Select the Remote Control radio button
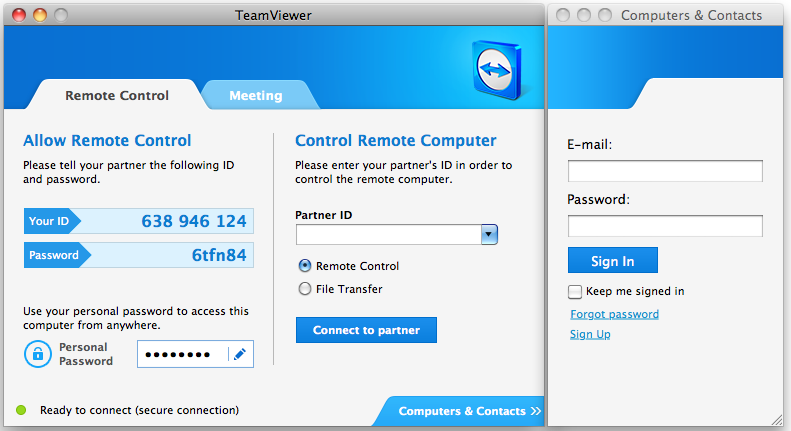The height and width of the screenshot is (431, 791). click(305, 265)
